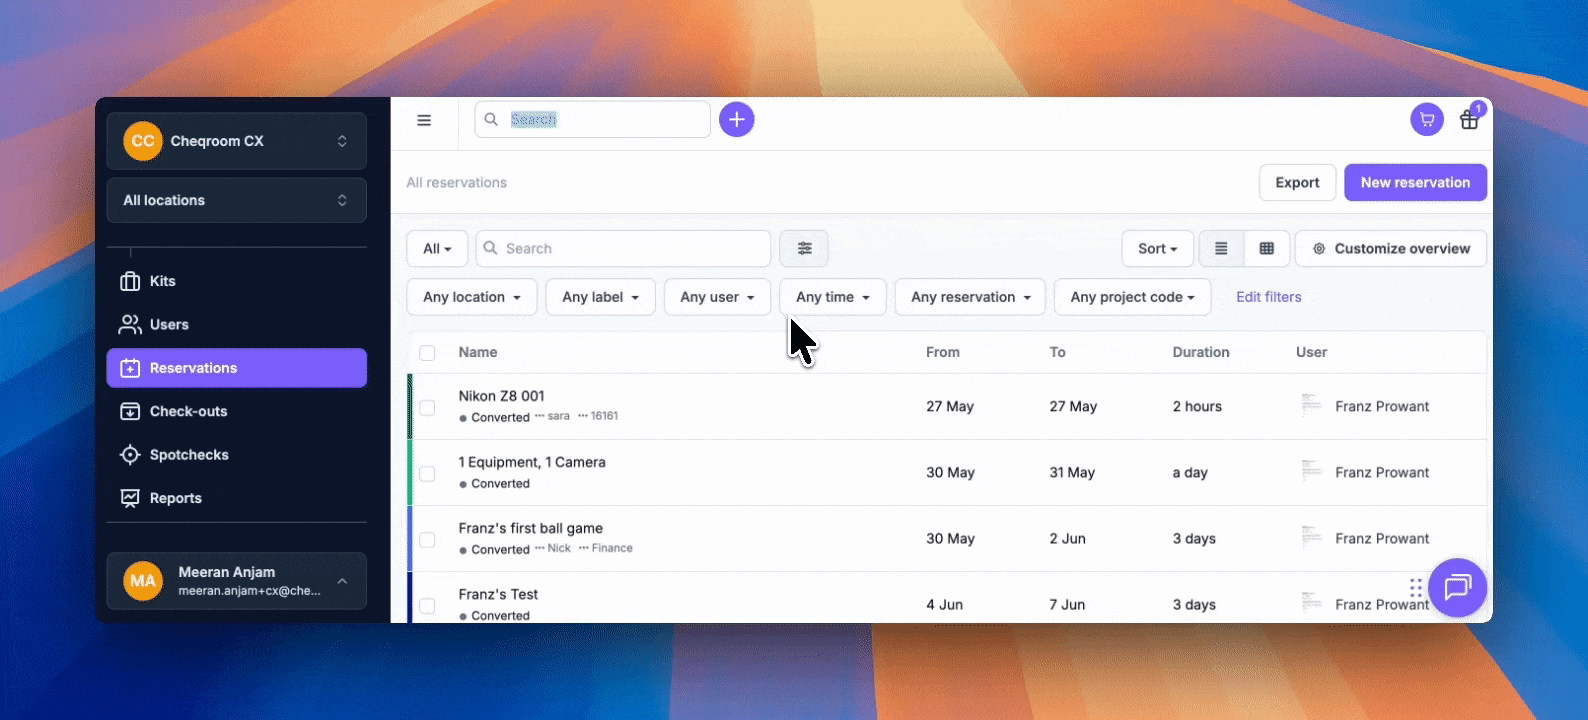Switch to list view layout
Viewport: 1588px width, 720px height.
pos(1221,249)
